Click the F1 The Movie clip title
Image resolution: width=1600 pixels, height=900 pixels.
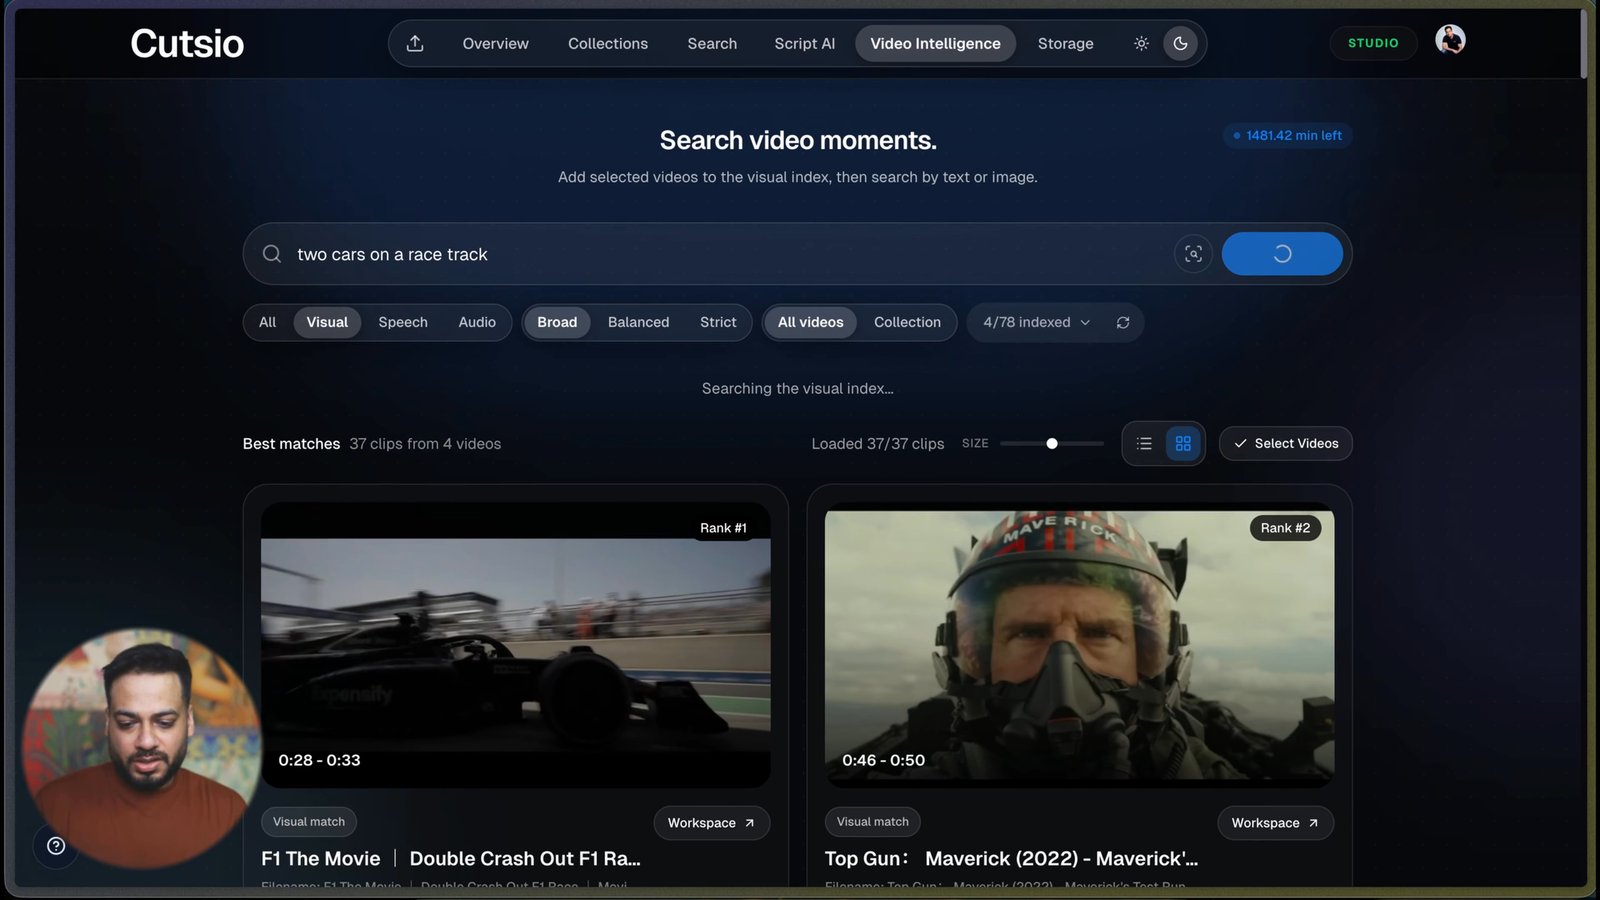[x=451, y=858]
